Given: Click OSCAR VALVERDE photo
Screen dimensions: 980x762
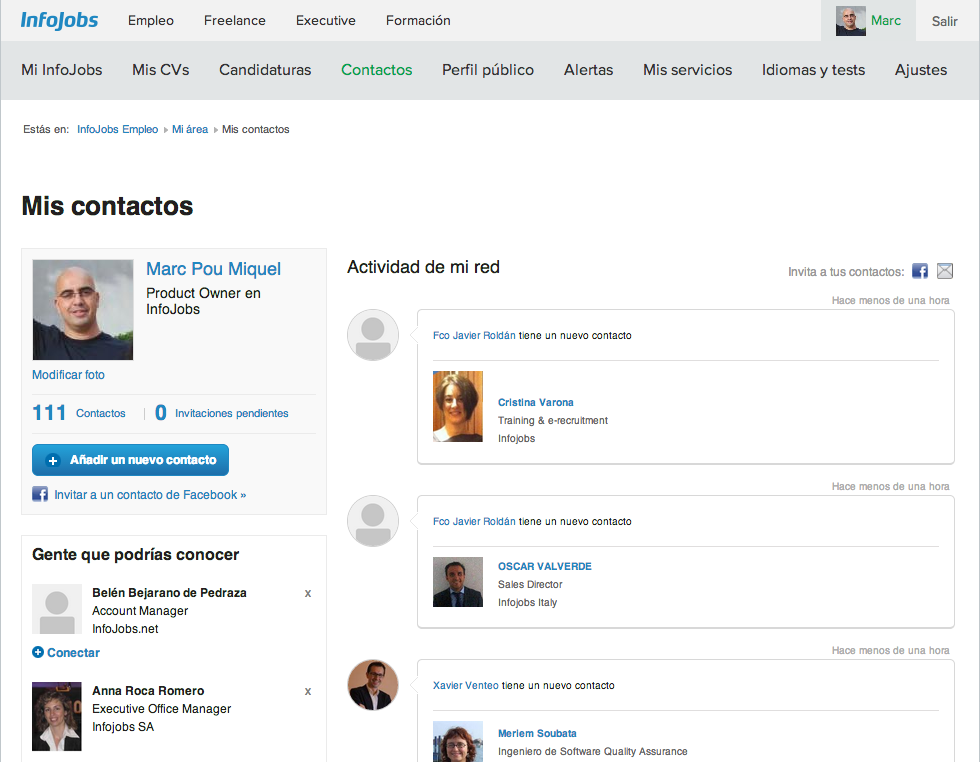Looking at the screenshot, I should [458, 582].
